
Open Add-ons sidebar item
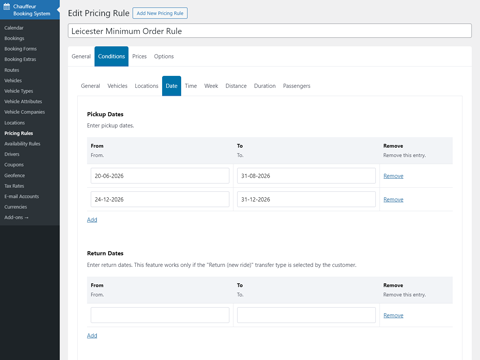click(x=16, y=217)
